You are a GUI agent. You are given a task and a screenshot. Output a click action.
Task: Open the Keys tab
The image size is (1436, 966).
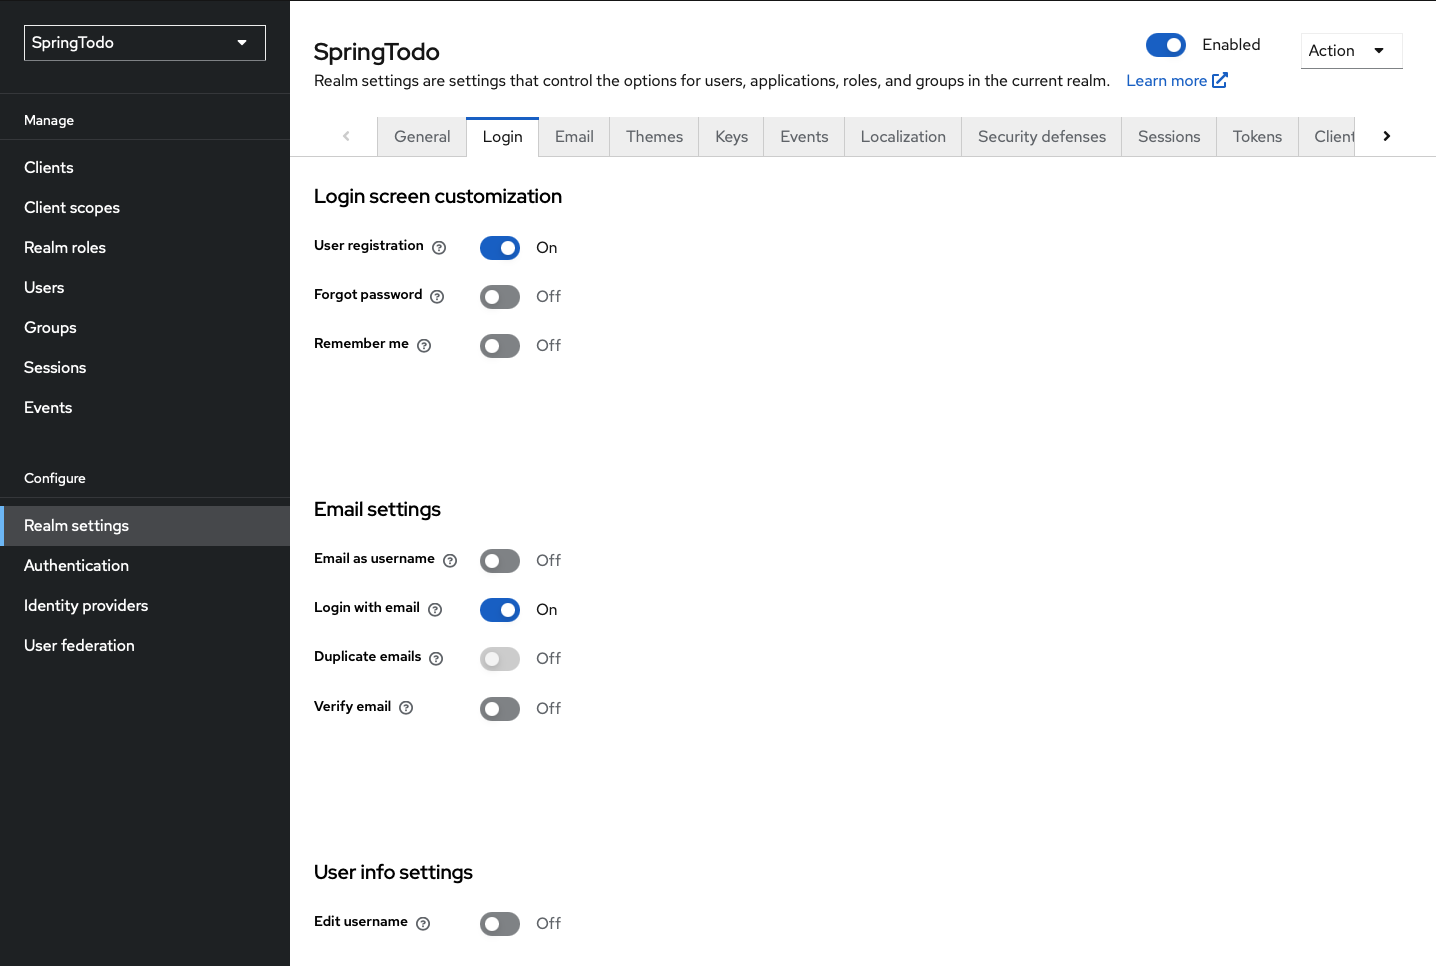(731, 137)
